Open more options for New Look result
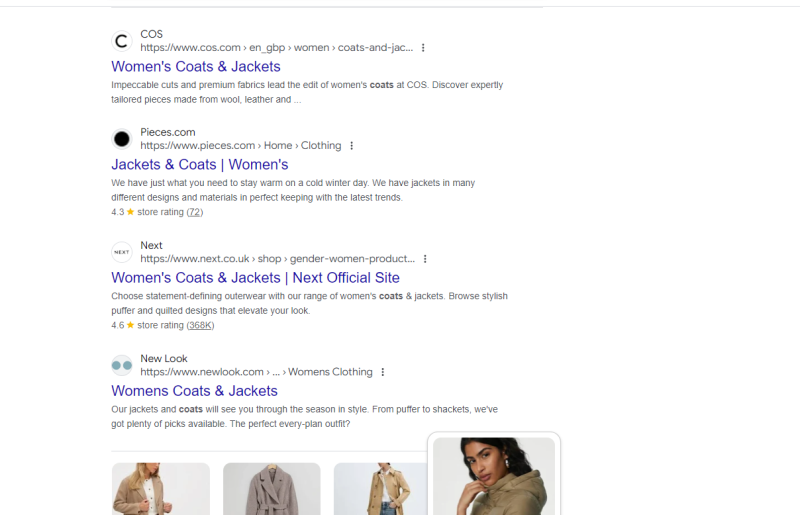800x515 pixels. pyautogui.click(x=383, y=373)
